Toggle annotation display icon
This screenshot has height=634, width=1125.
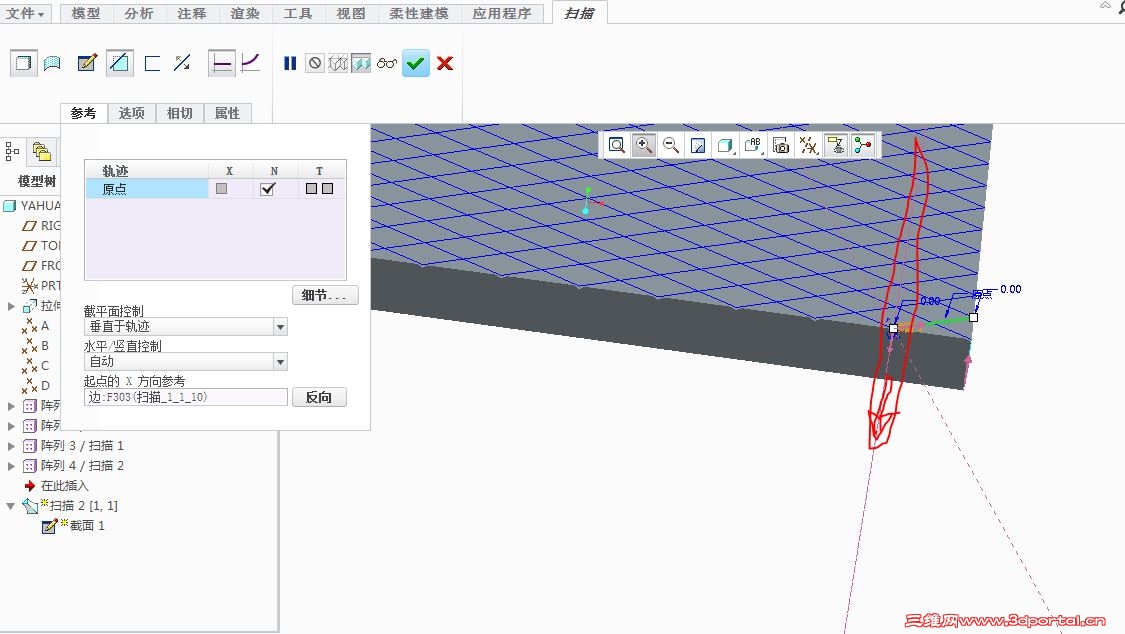(x=836, y=146)
